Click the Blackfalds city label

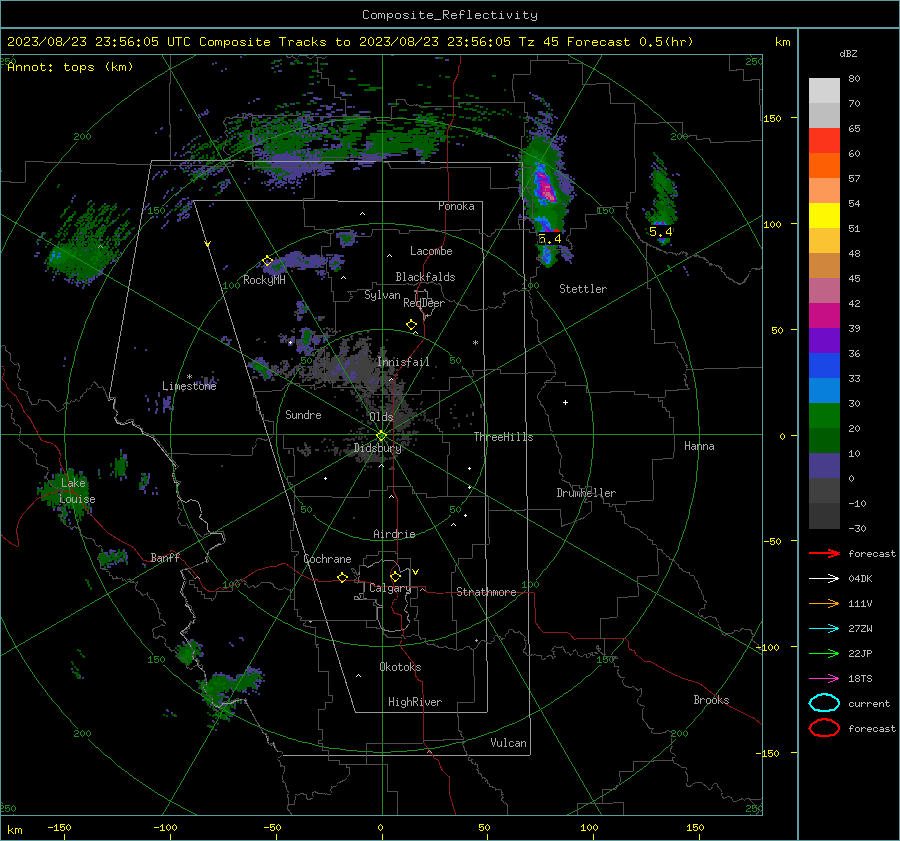click(425, 277)
